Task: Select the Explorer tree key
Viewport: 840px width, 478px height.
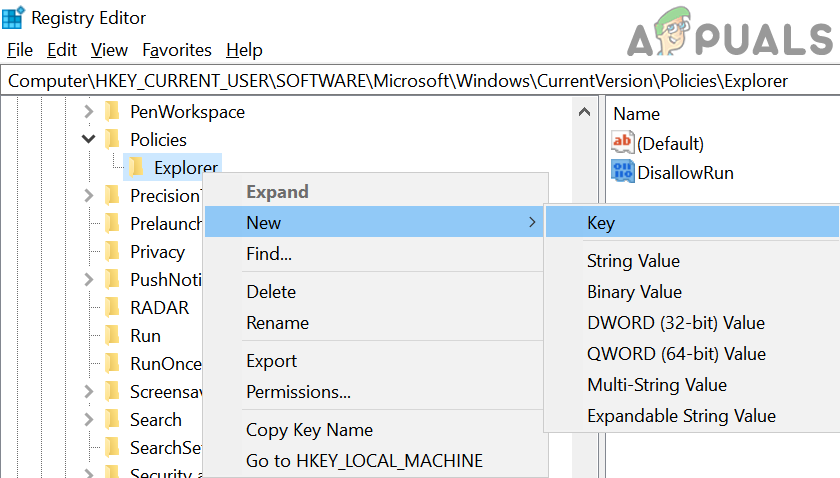Action: pos(186,167)
